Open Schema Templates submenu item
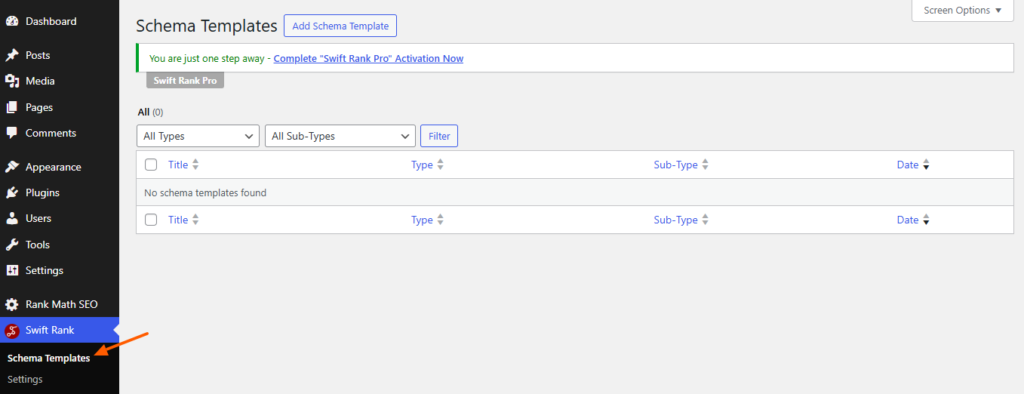Screen dimensions: 1024x394 (48, 358)
